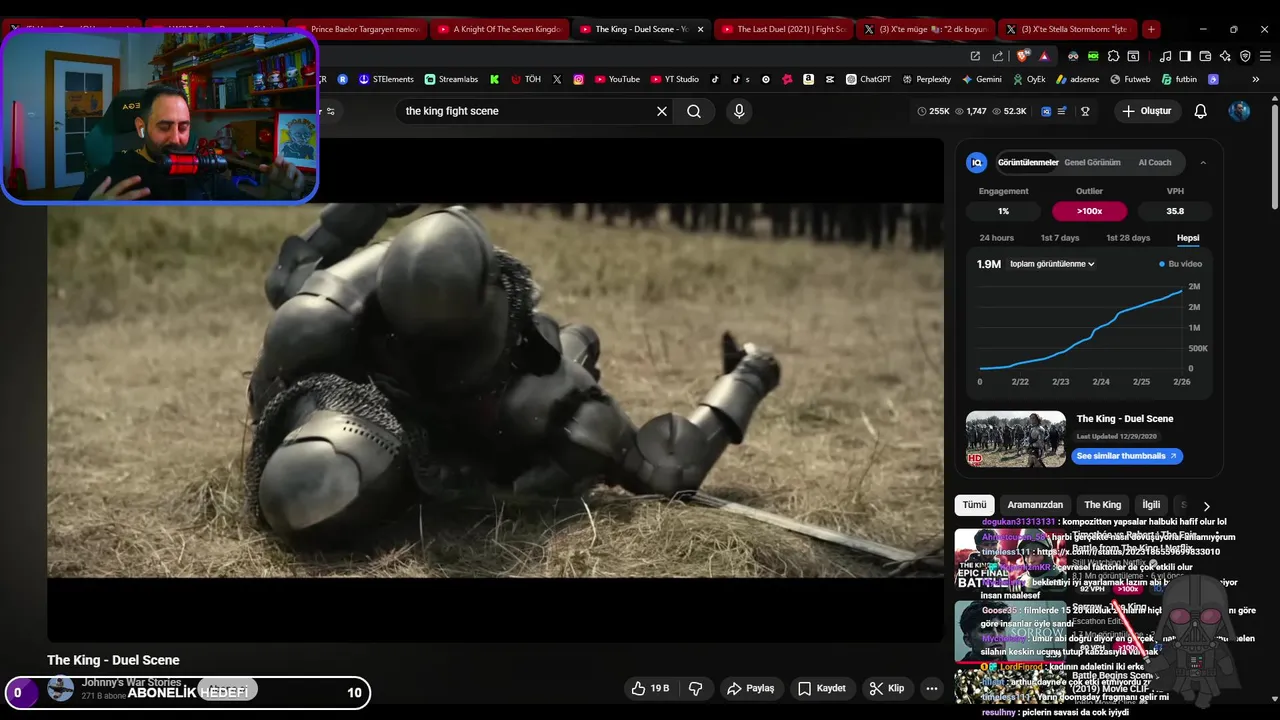Open futbin bookmark
The width and height of the screenshot is (1280, 720).
coord(1179,79)
